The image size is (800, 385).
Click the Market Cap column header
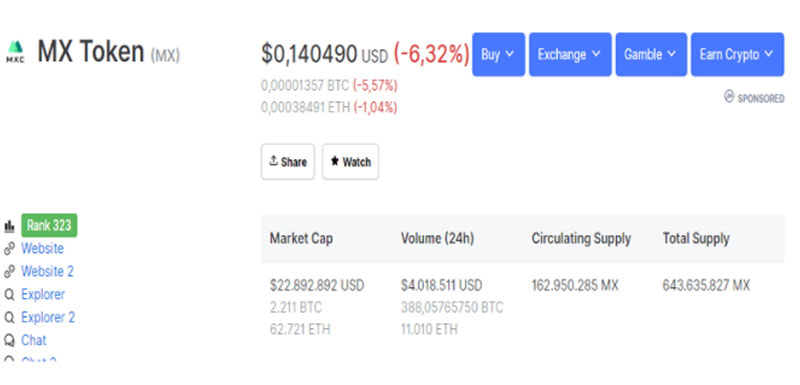(302, 238)
